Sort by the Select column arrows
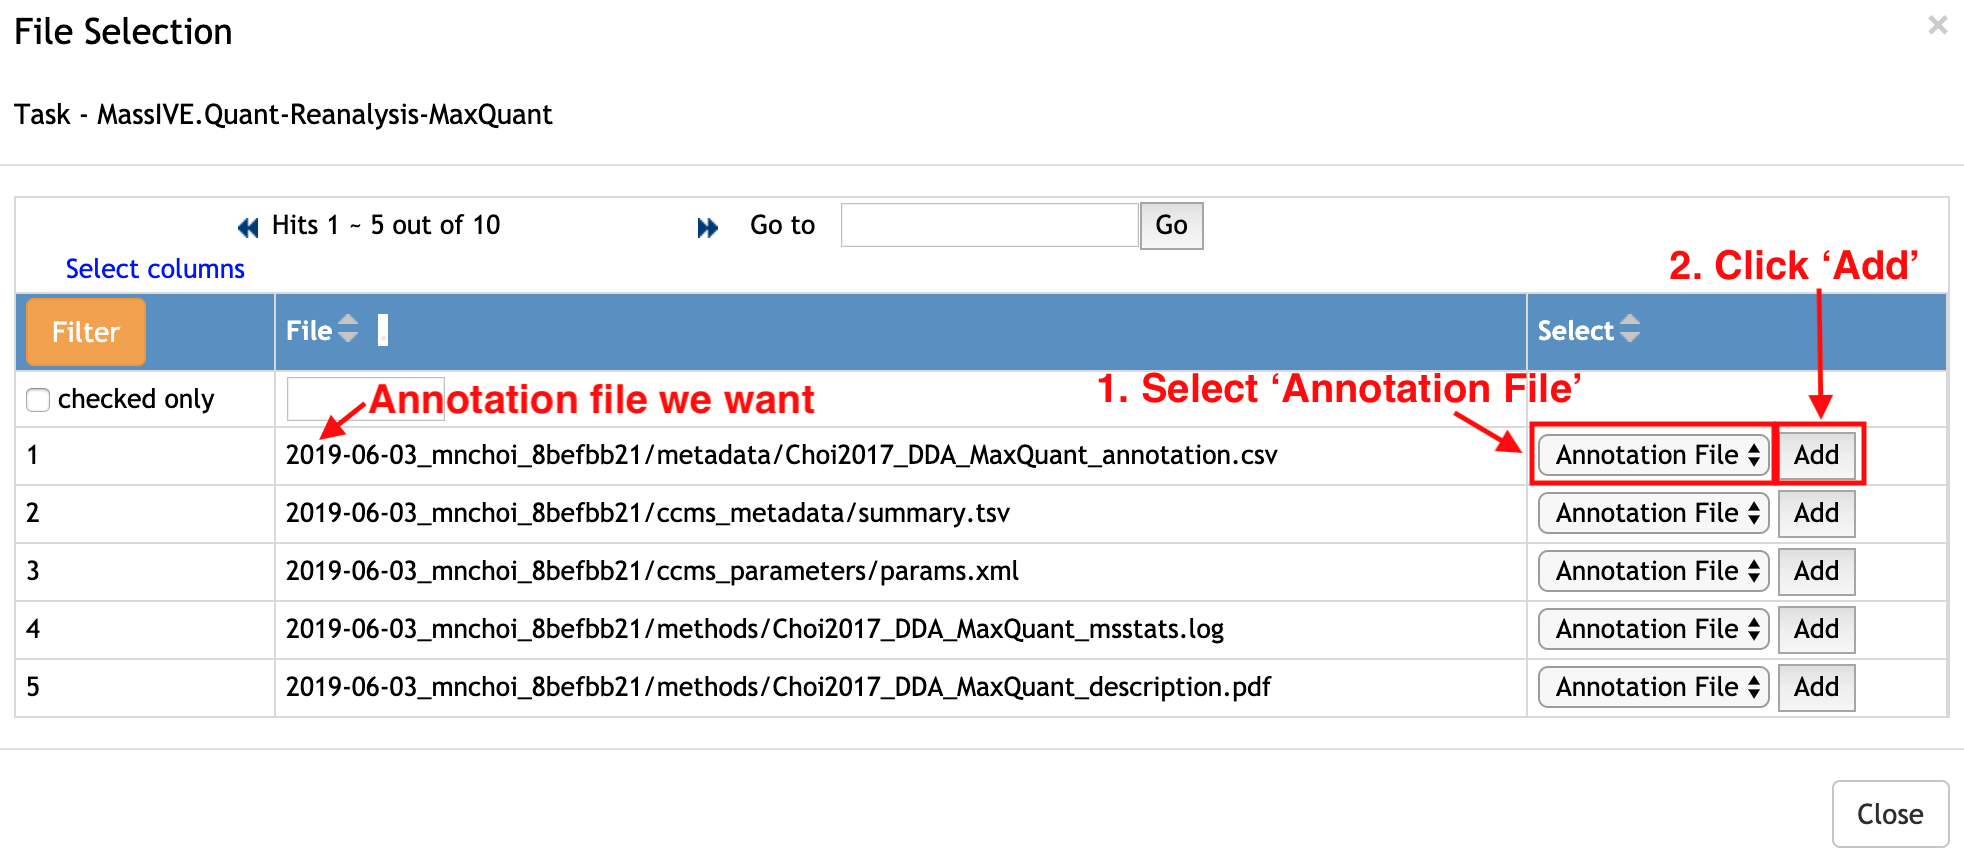 click(x=1630, y=329)
